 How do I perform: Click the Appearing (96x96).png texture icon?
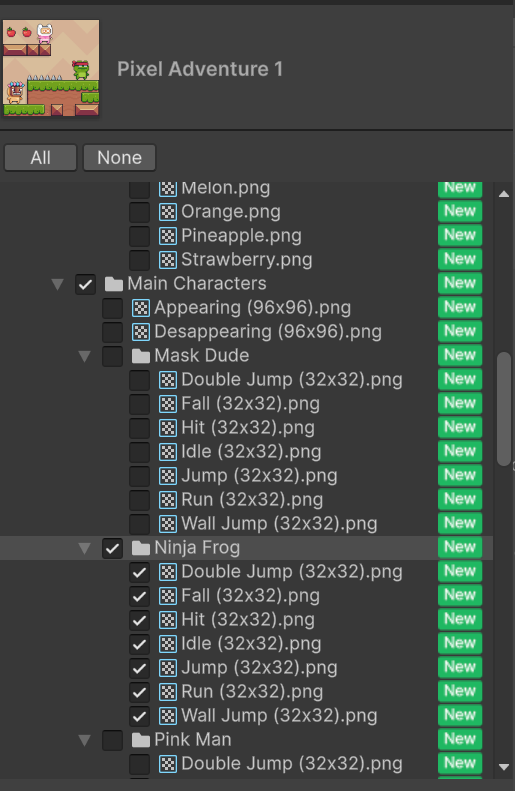(141, 308)
